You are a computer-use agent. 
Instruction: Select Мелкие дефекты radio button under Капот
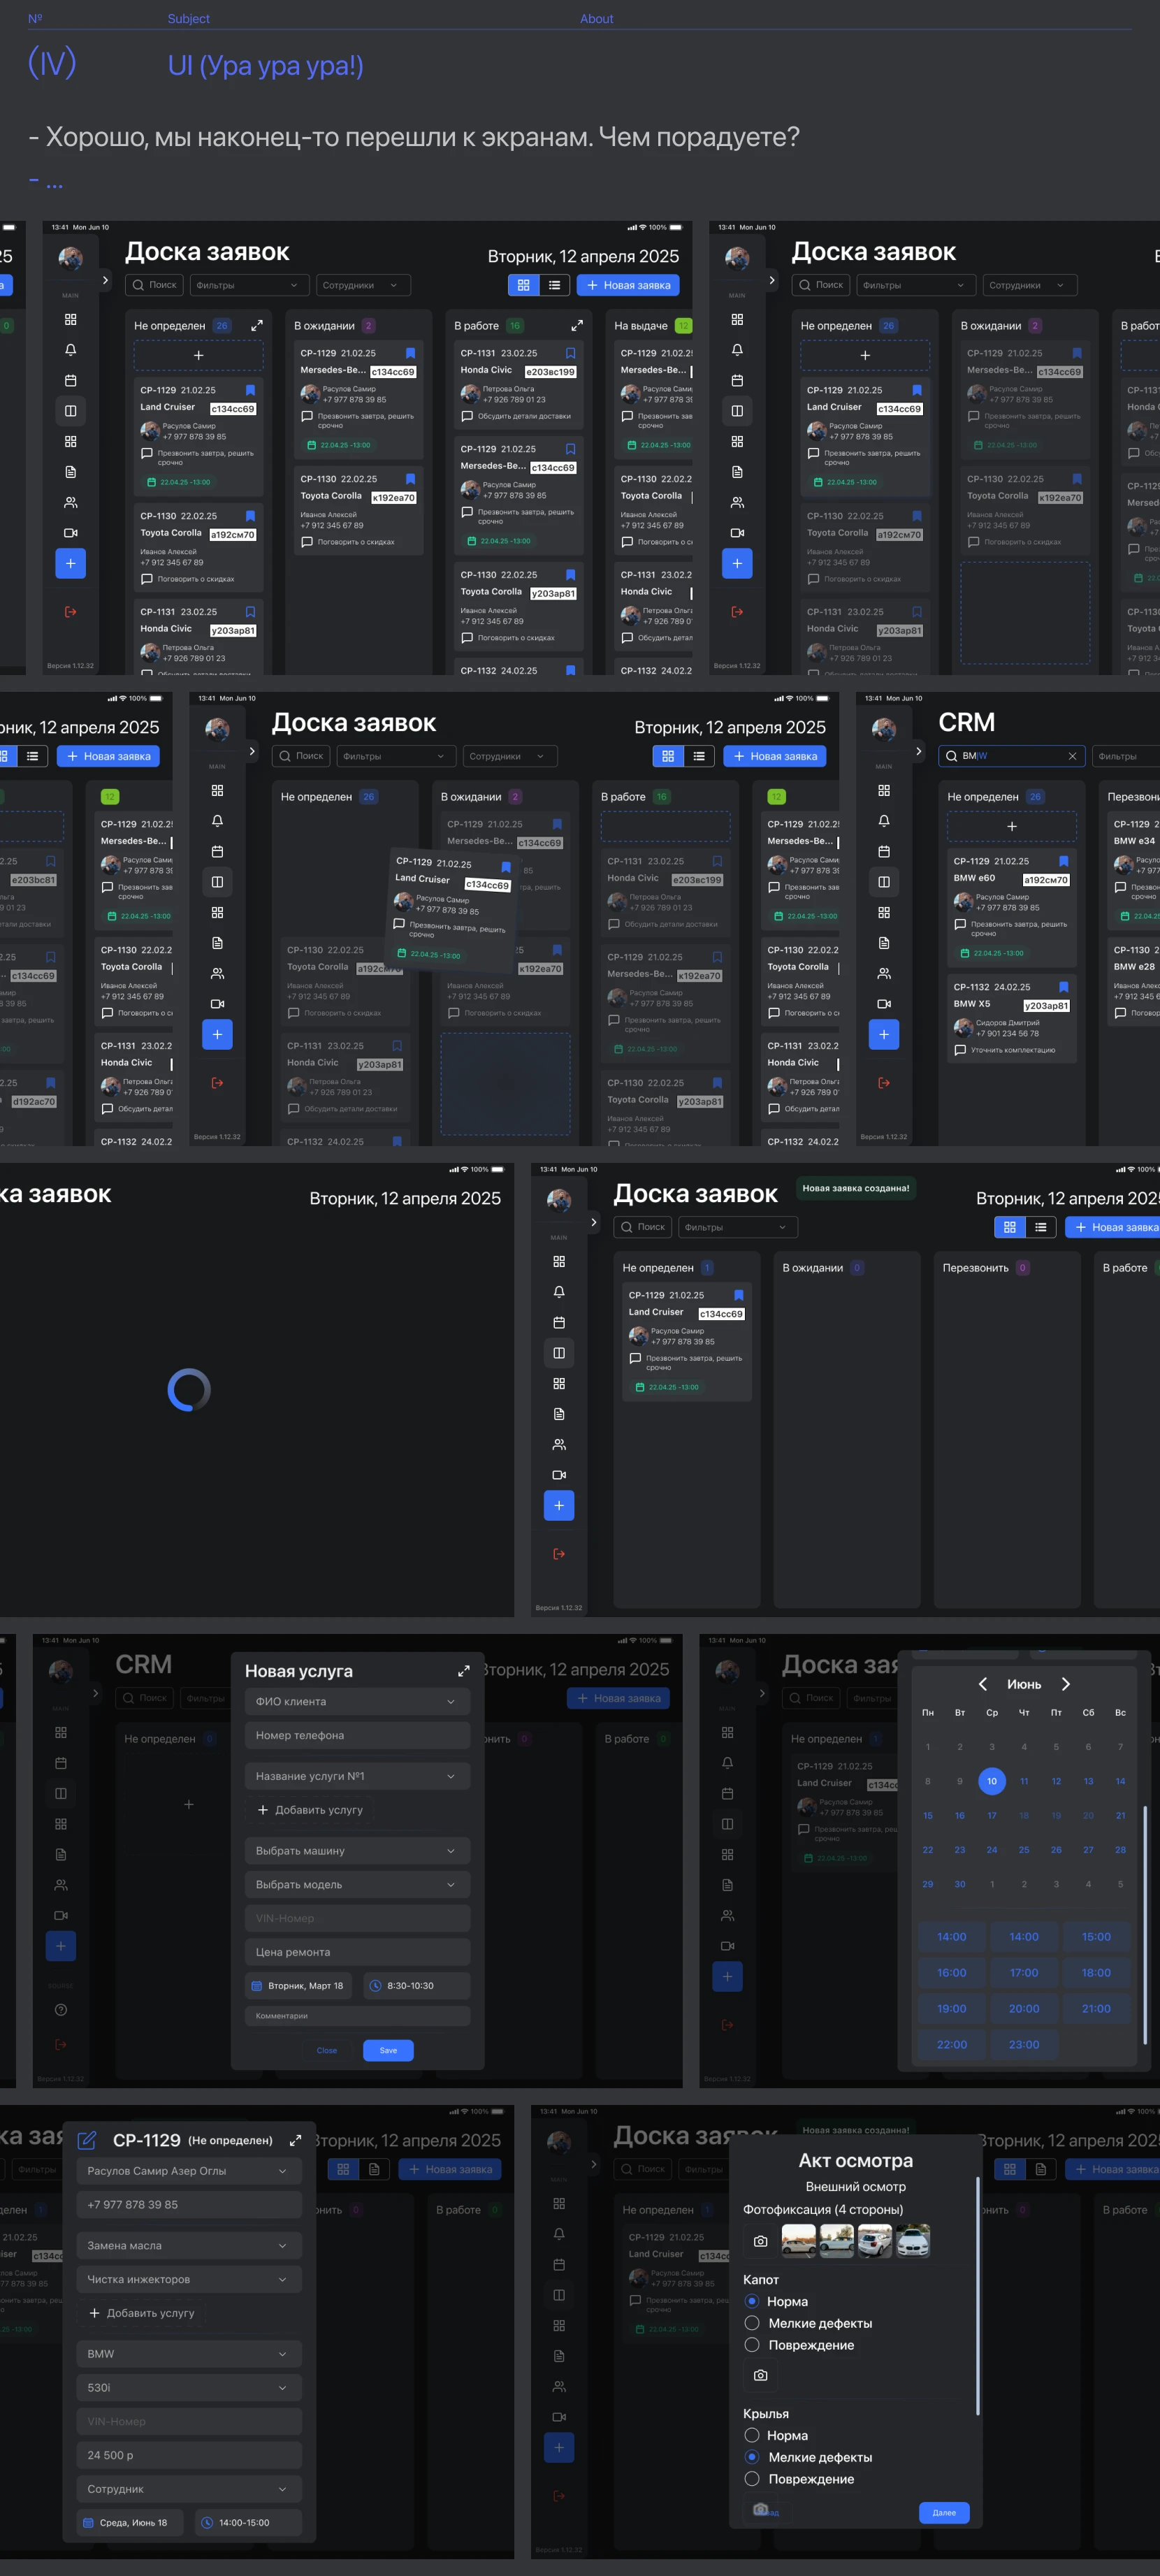coord(752,2322)
